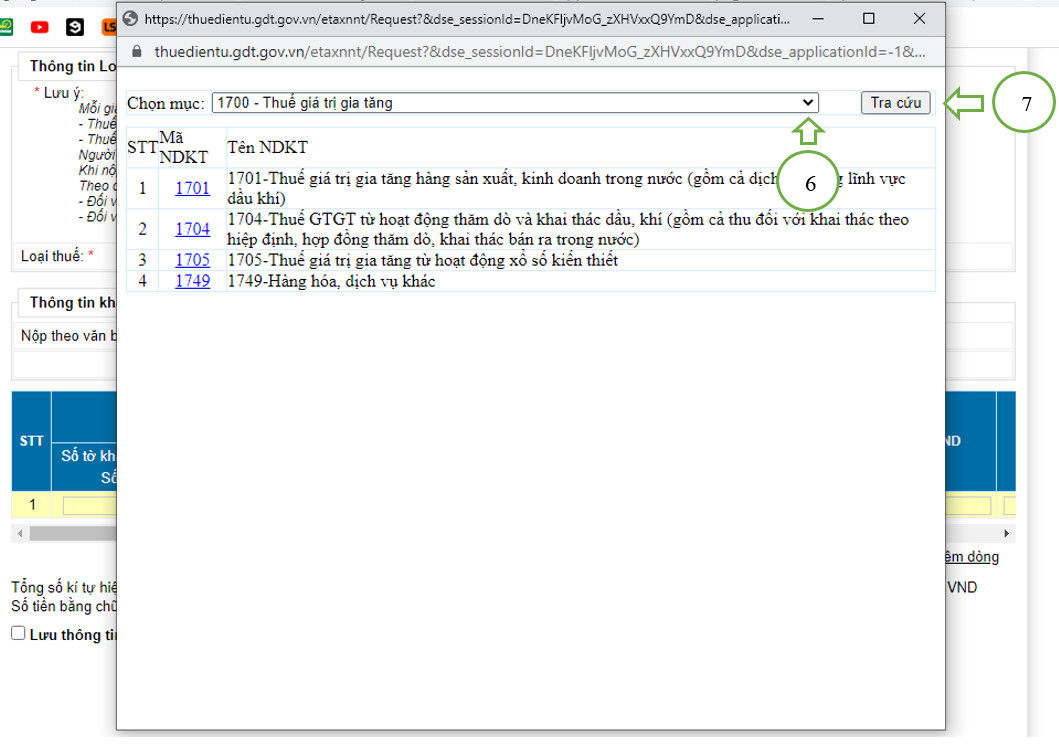Toggle the 'Lưu thông tin' checkbox
Viewport: 1059px width, 749px height.
(x=18, y=633)
